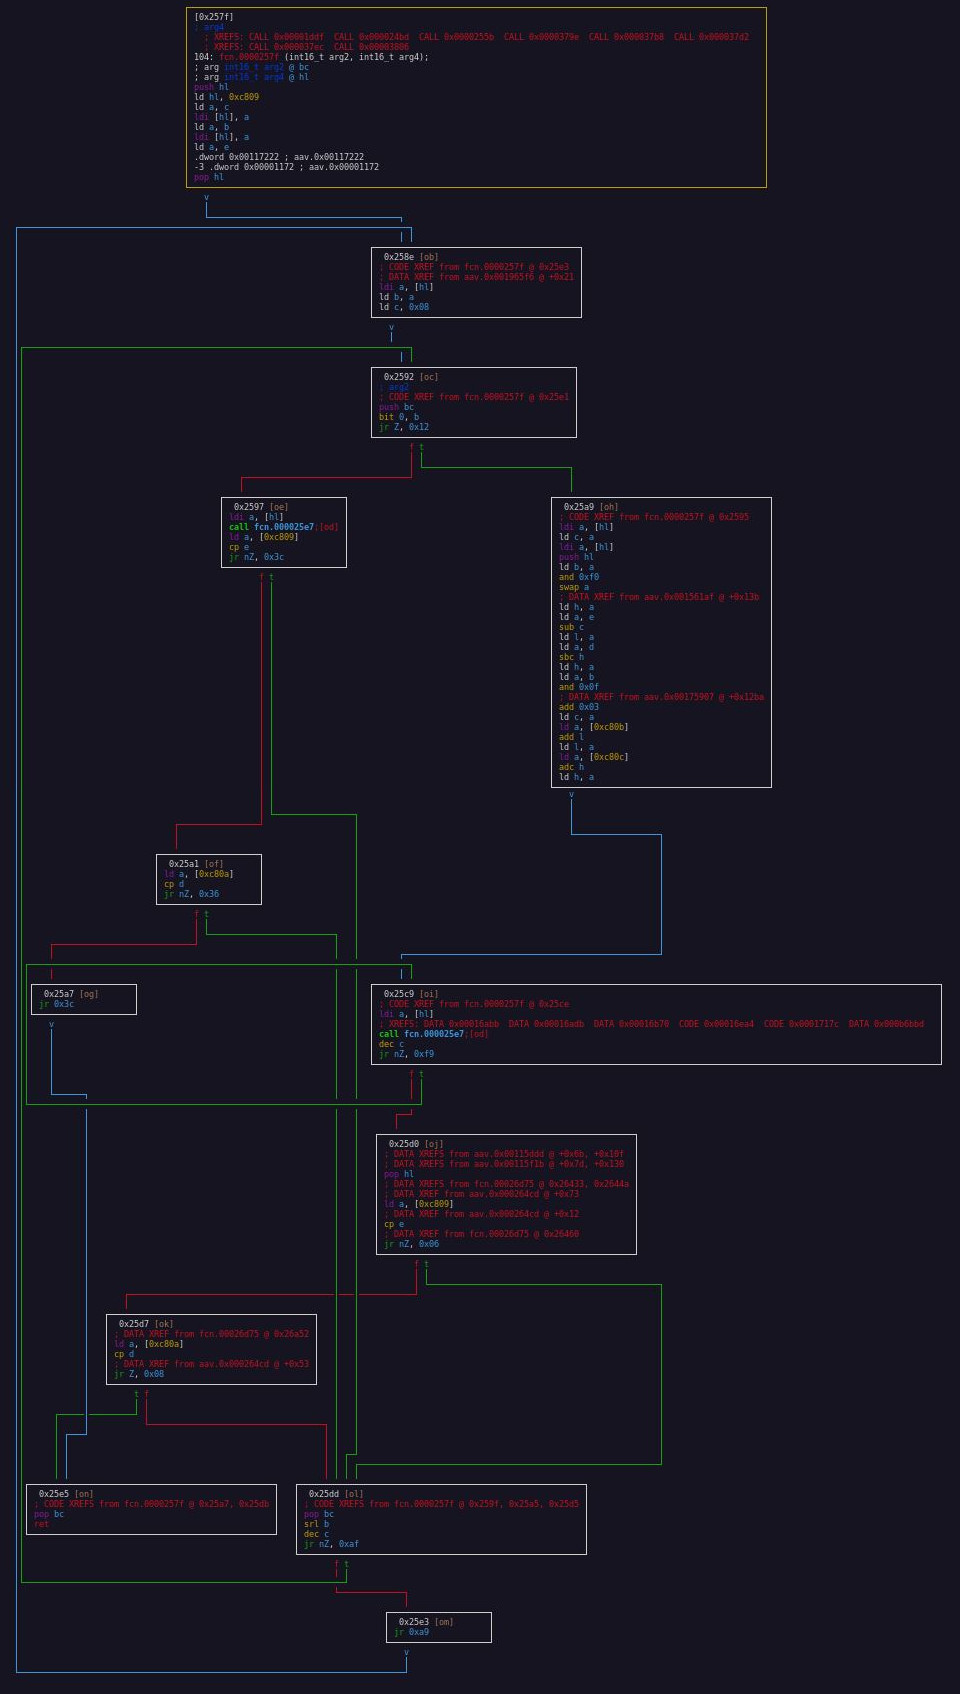The width and height of the screenshot is (960, 1694).
Task: Click the 'jr 0xa9' jump
Action: [x=411, y=1632]
